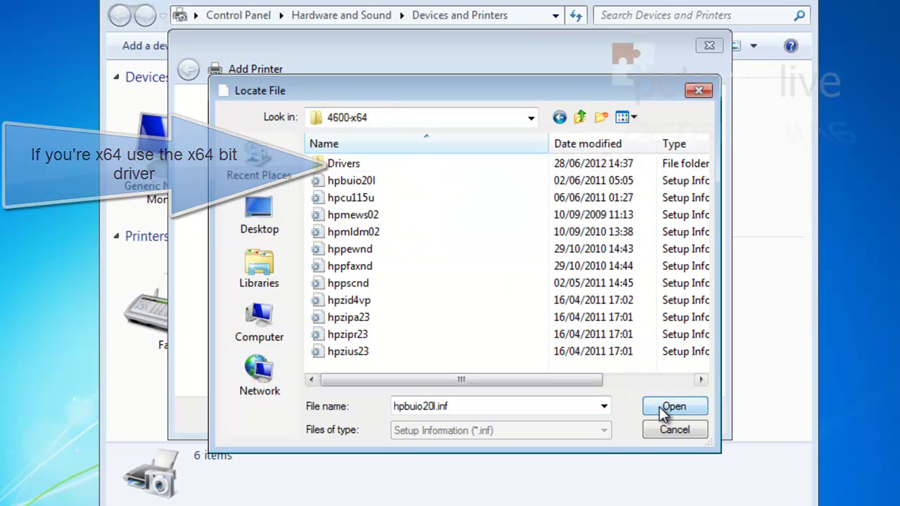This screenshot has width=900, height=506.
Task: Click the Explorer back navigation button
Action: pyautogui.click(x=120, y=15)
